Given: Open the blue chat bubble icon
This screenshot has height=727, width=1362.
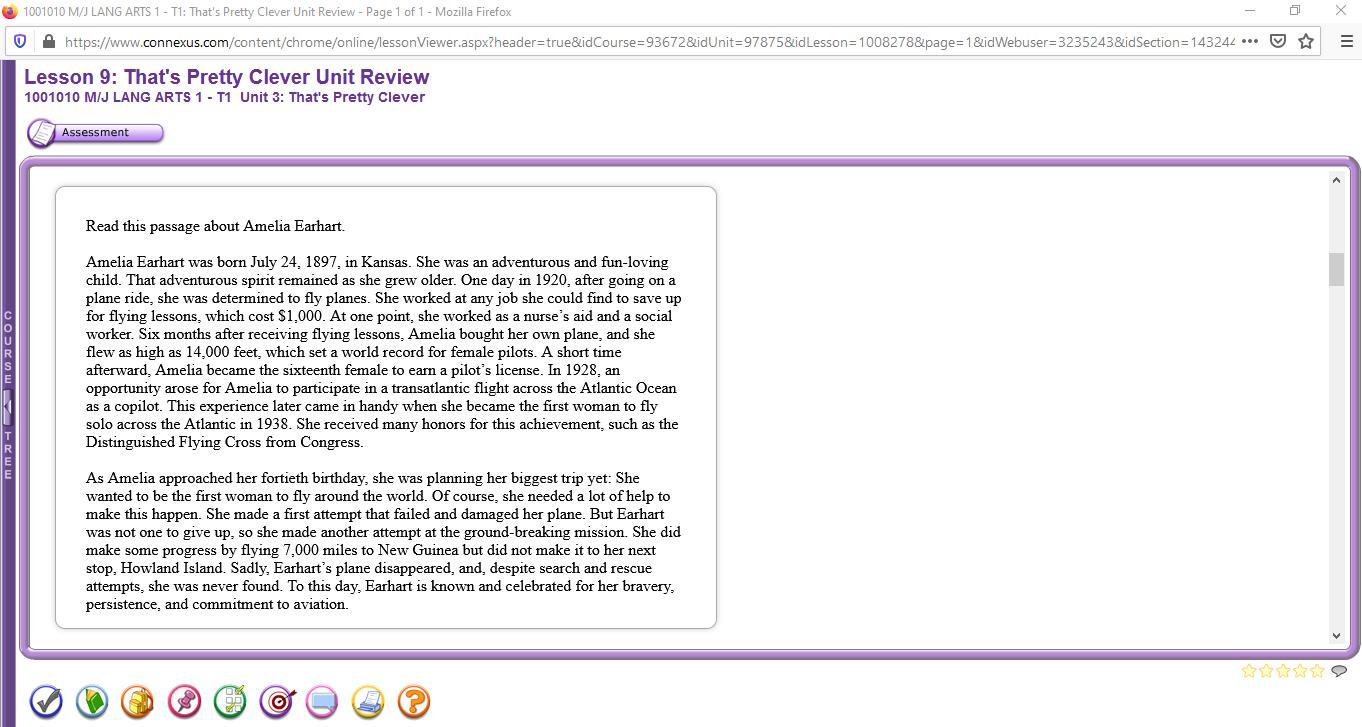Looking at the screenshot, I should (x=322, y=702).
